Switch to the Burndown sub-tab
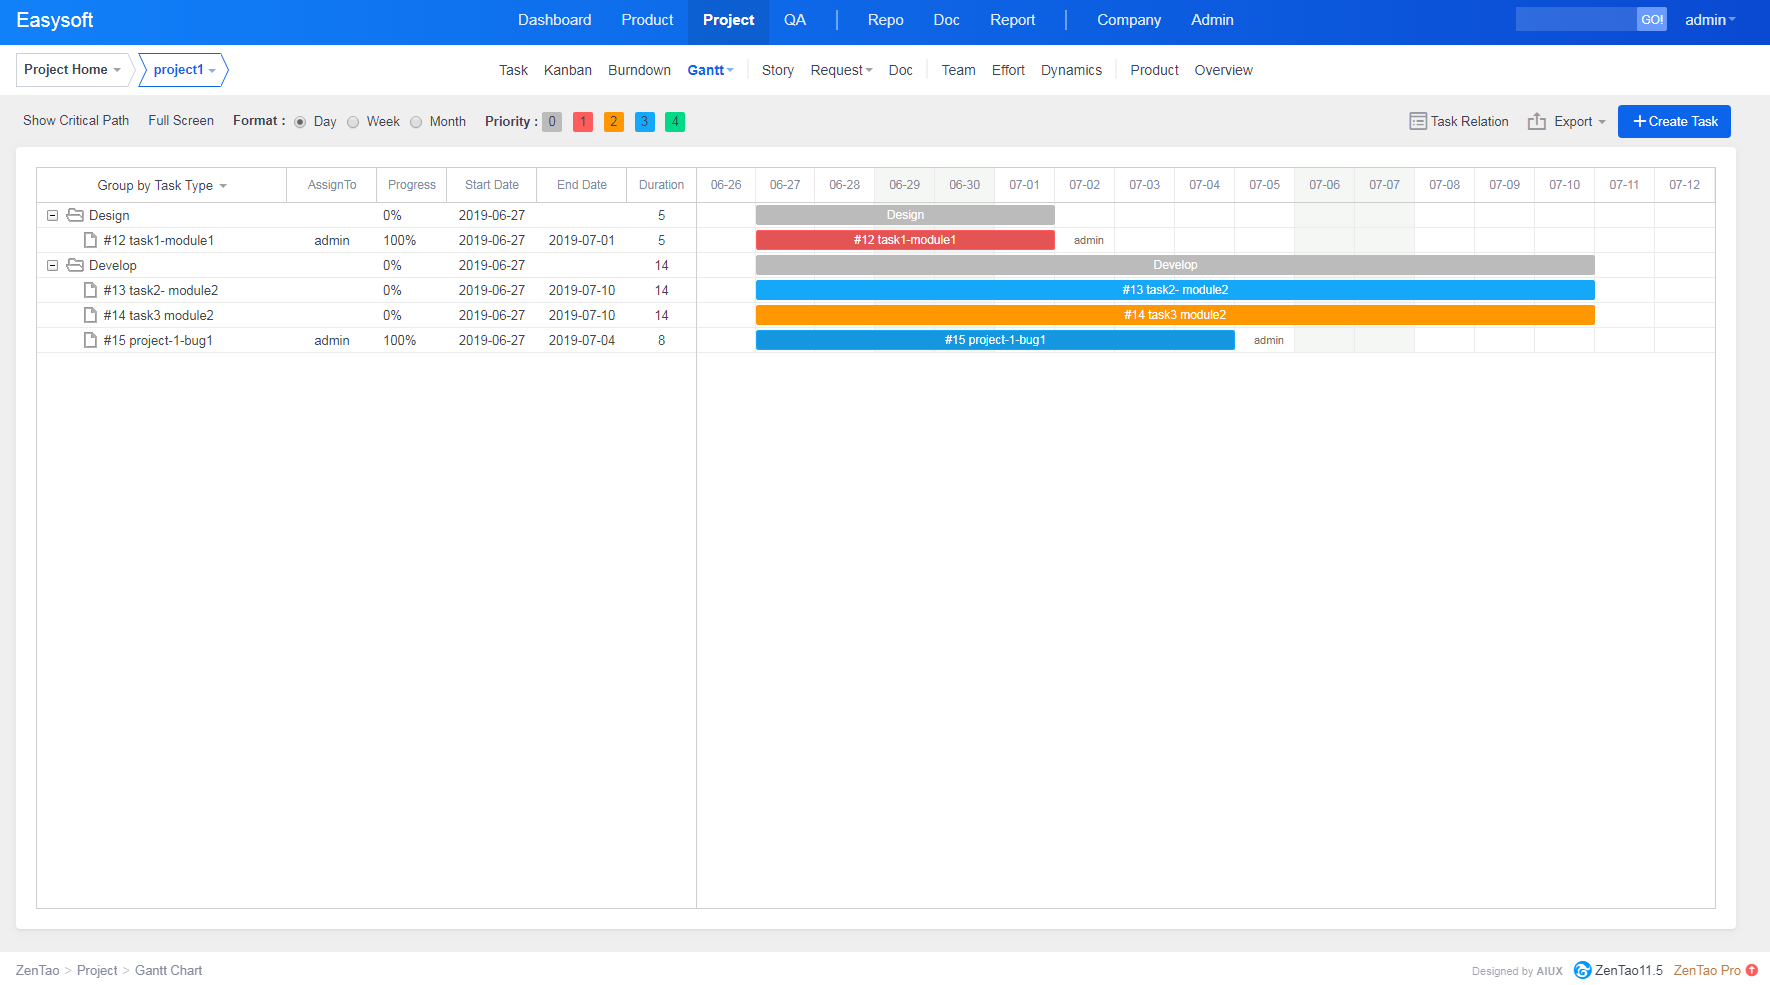Screen dimensions: 1770x985 coord(639,70)
